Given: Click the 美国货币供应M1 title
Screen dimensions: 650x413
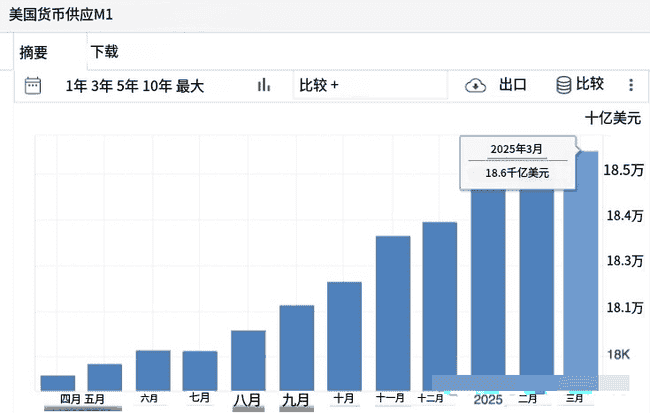Looking at the screenshot, I should (x=60, y=17).
